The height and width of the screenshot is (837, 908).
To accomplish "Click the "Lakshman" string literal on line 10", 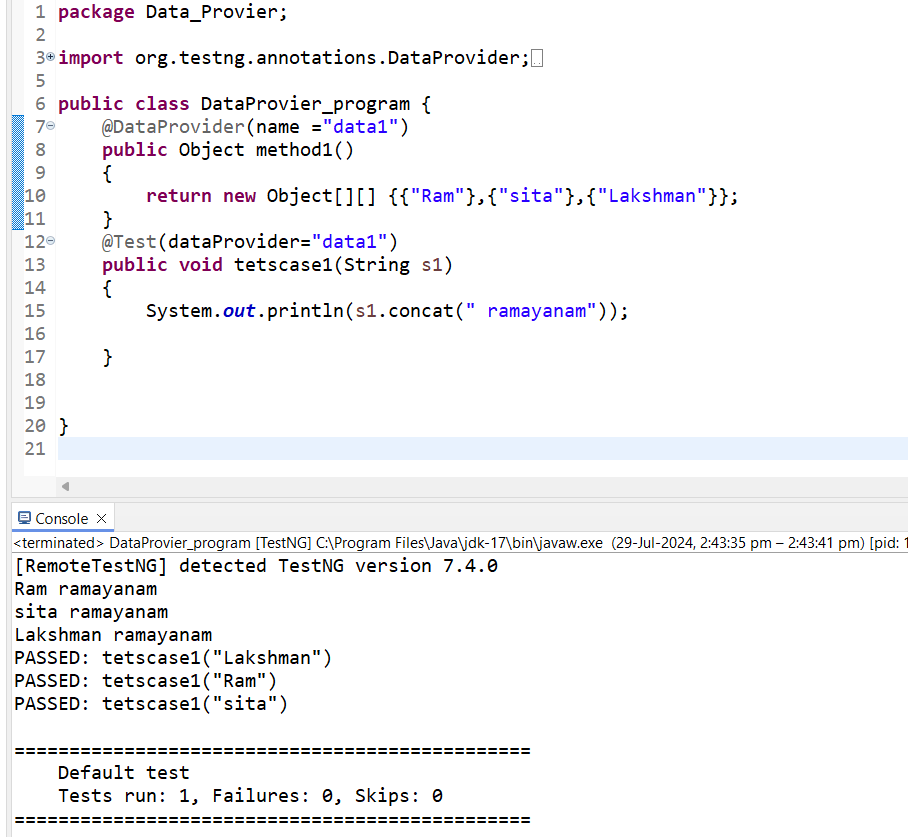I will (652, 196).
